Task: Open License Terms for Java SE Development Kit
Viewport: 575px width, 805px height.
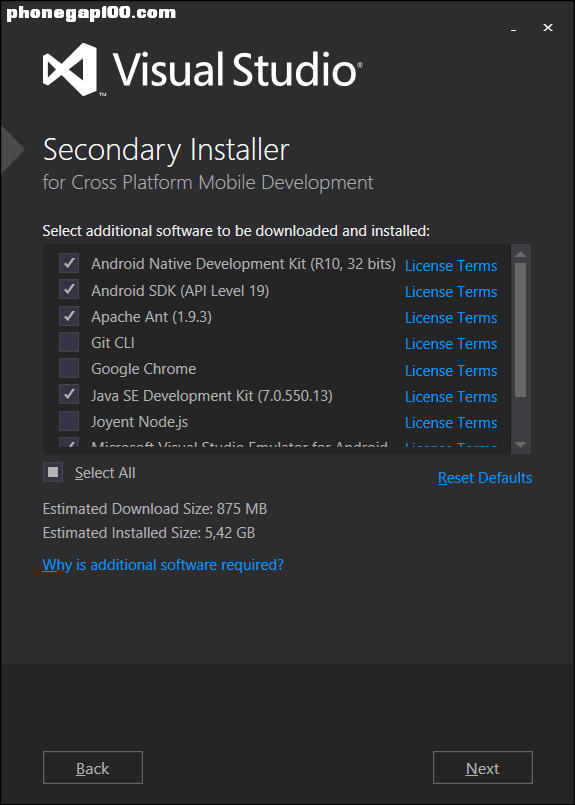Action: (x=451, y=397)
